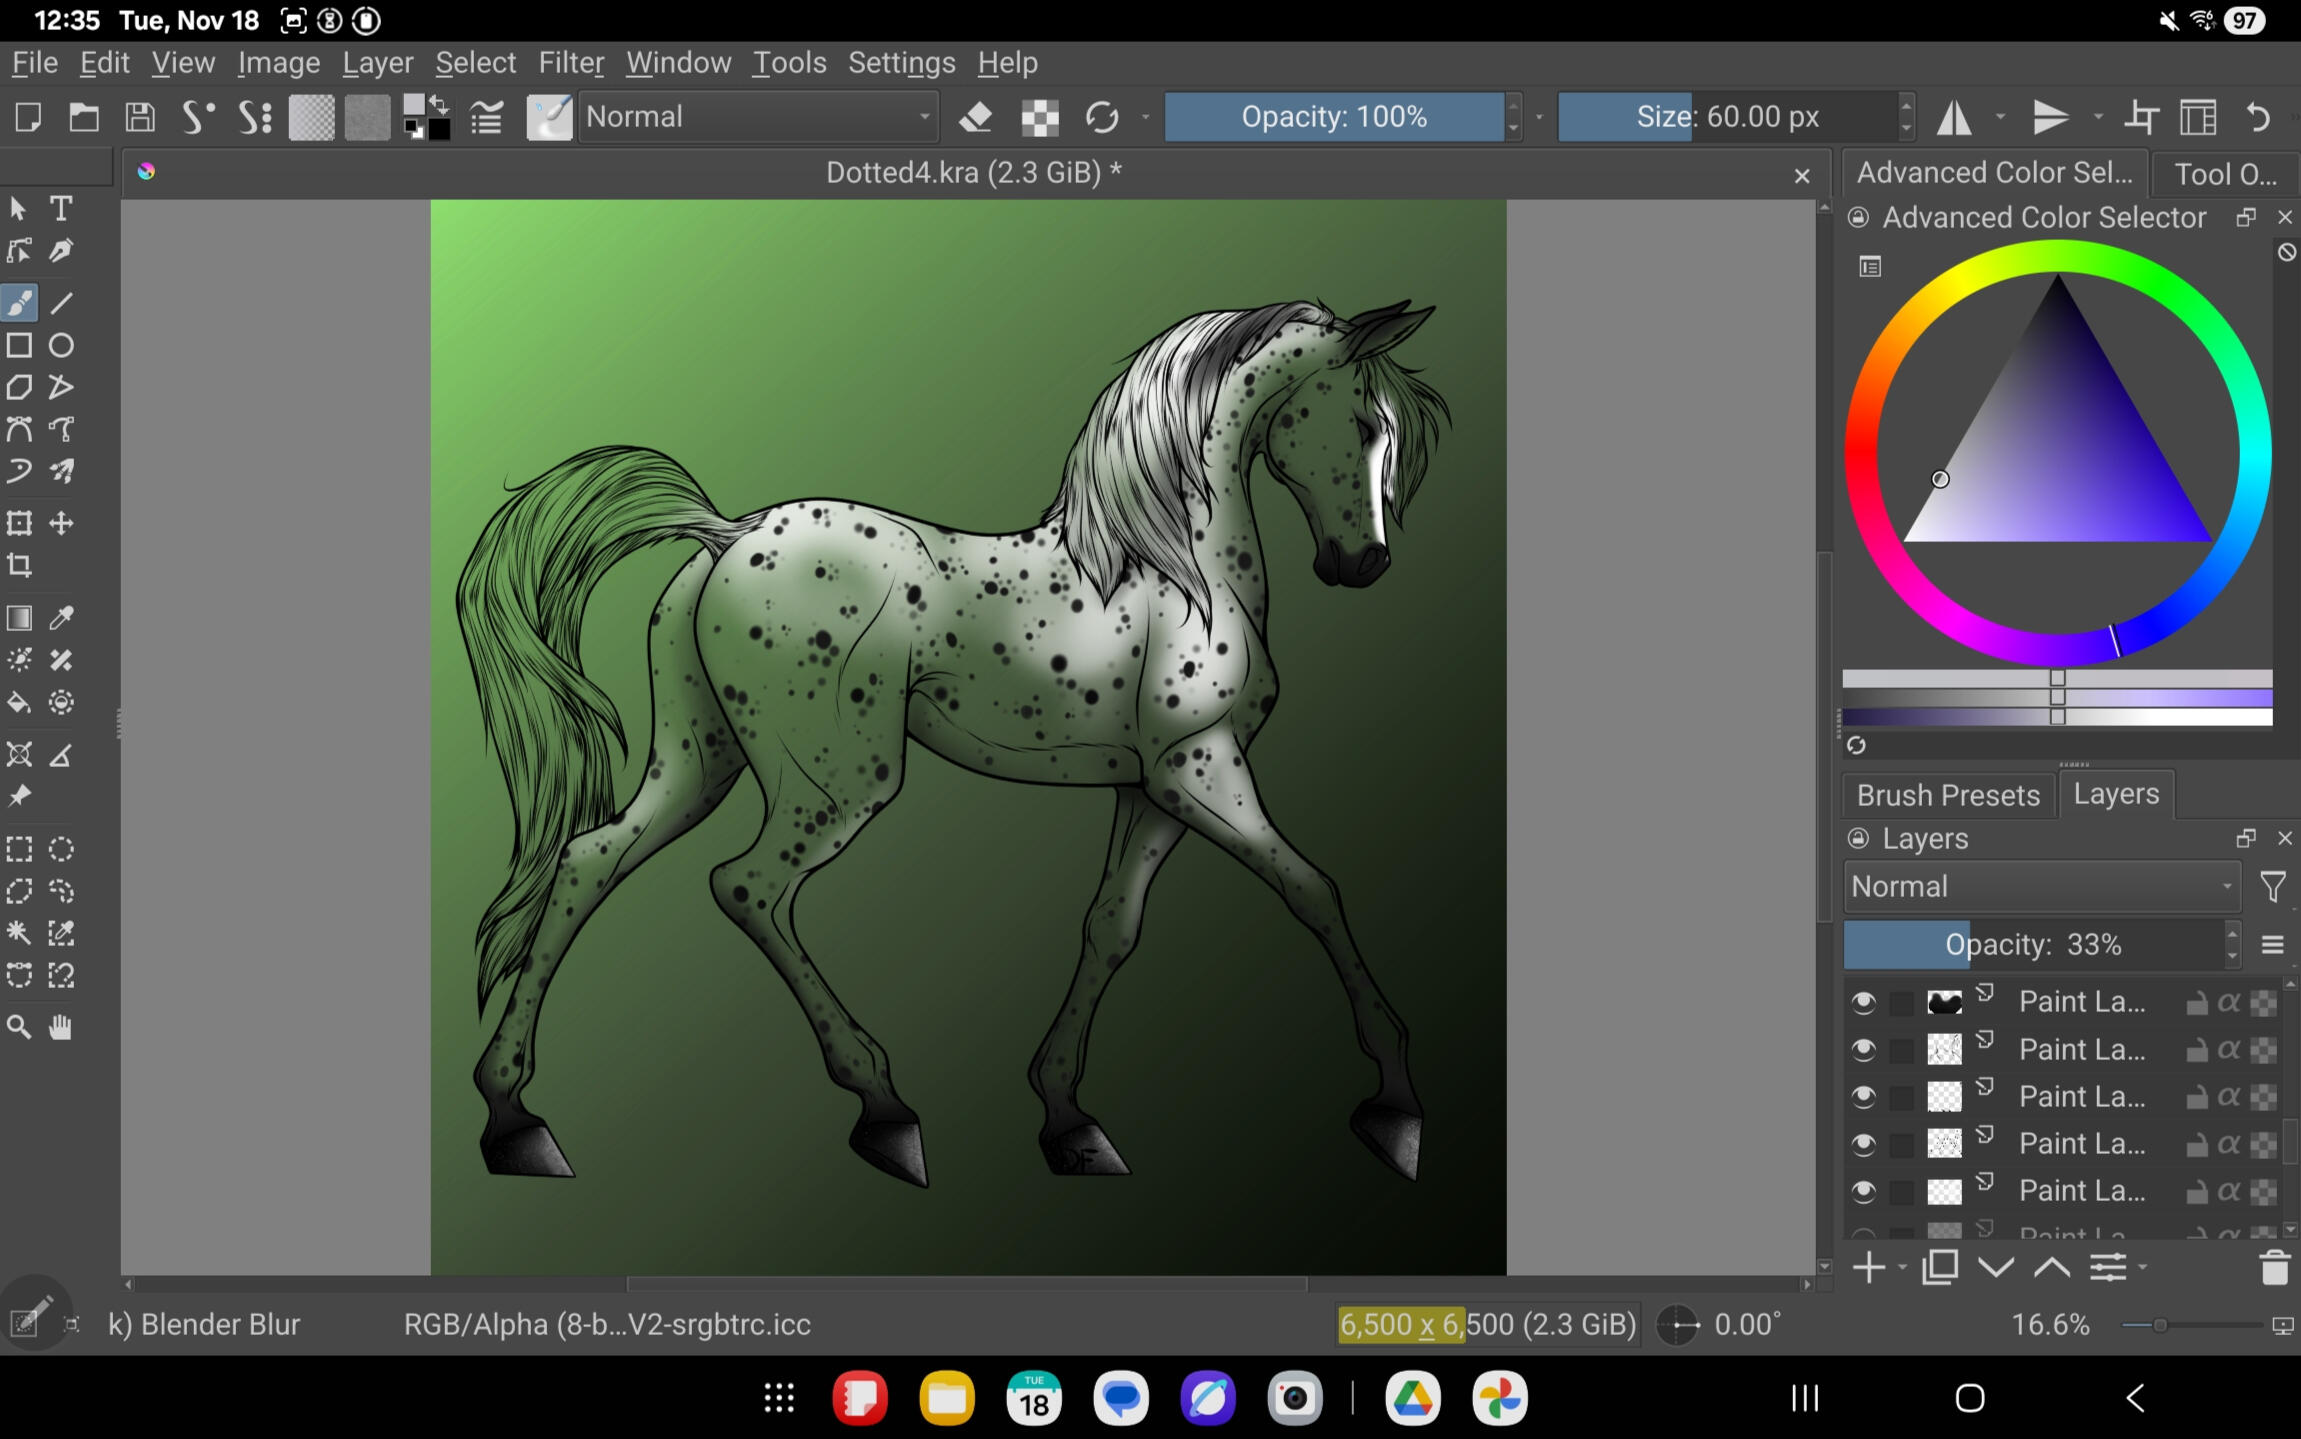Click the Tool Options docker tab

point(2225,173)
